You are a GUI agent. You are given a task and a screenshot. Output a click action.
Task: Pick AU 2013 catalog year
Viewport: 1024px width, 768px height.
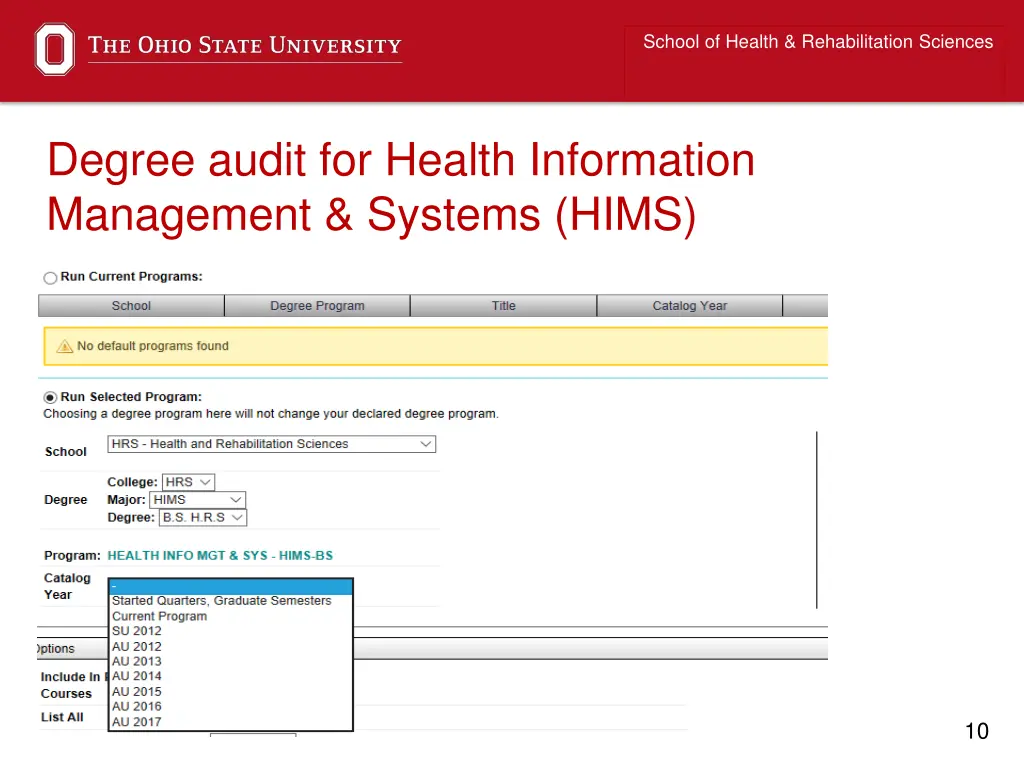pyautogui.click(x=231, y=662)
